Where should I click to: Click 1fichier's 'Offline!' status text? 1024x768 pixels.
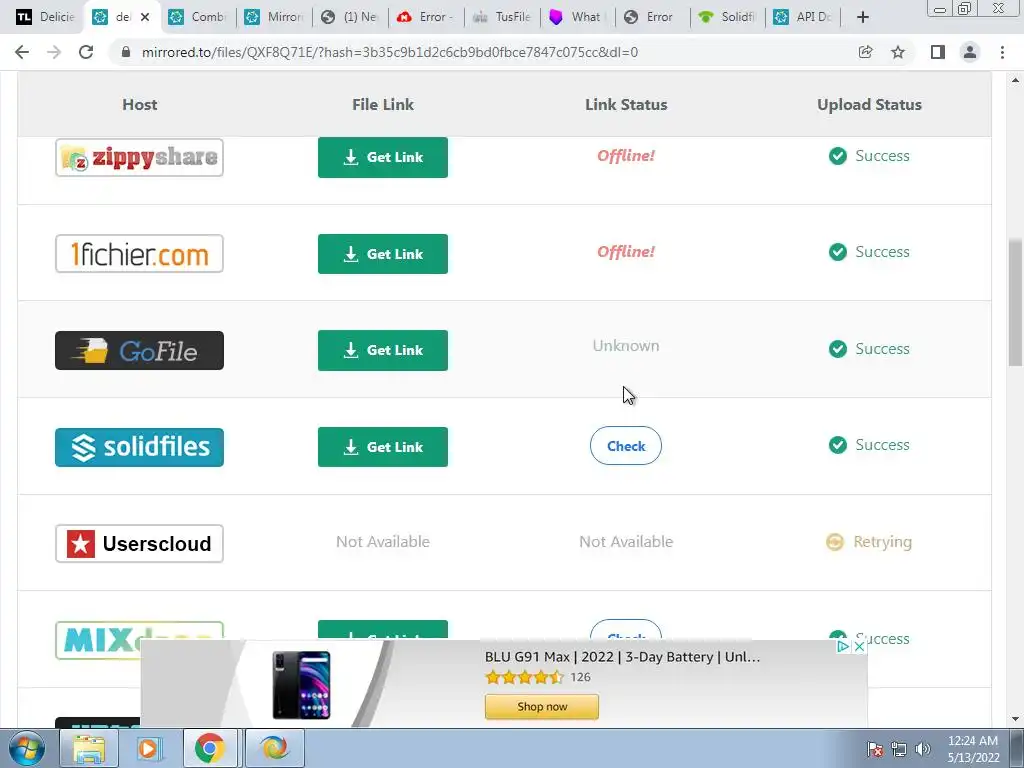[x=626, y=251]
